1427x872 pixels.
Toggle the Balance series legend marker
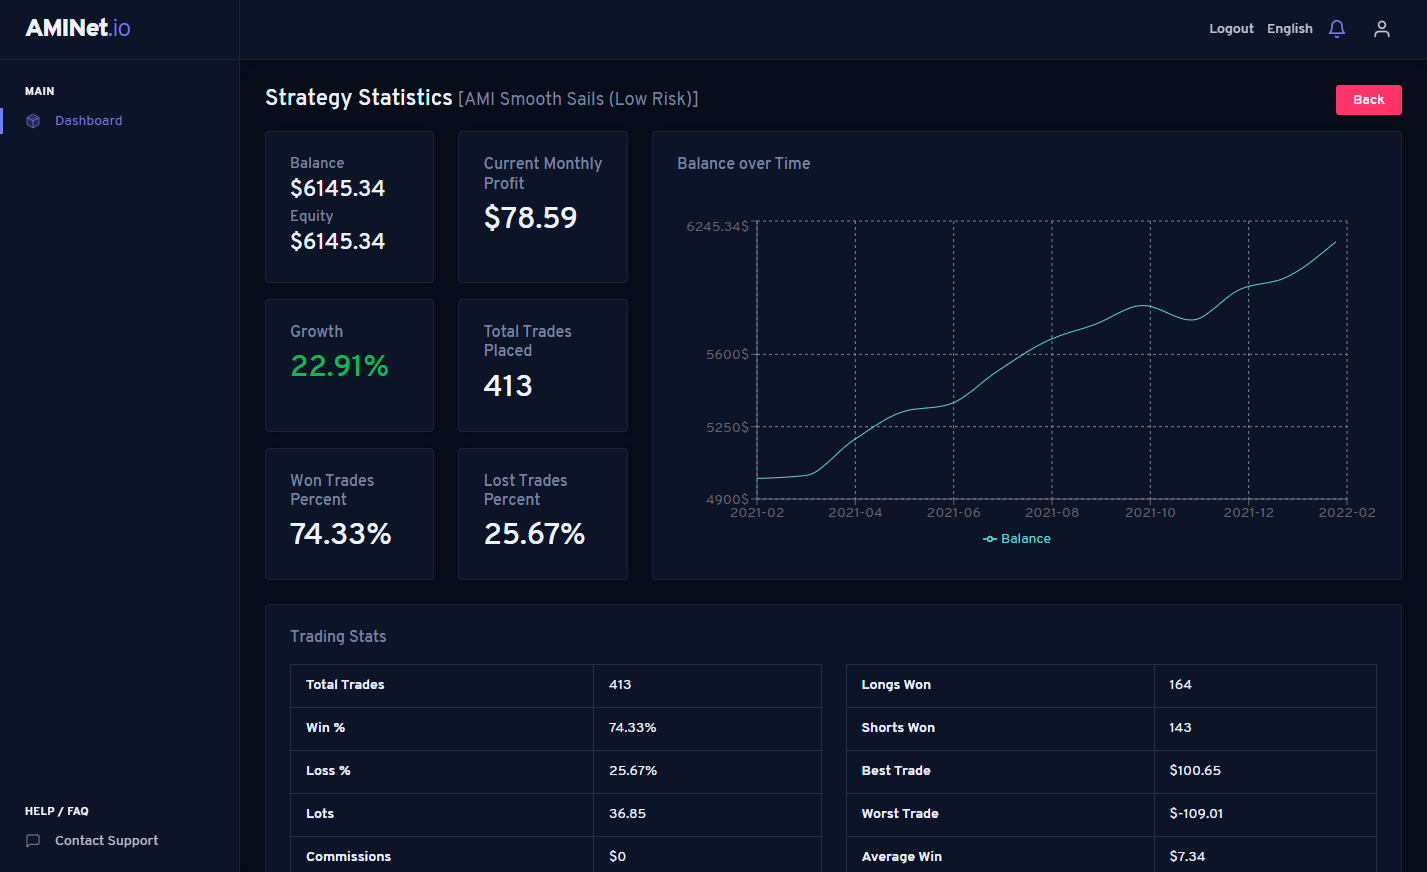coord(990,539)
